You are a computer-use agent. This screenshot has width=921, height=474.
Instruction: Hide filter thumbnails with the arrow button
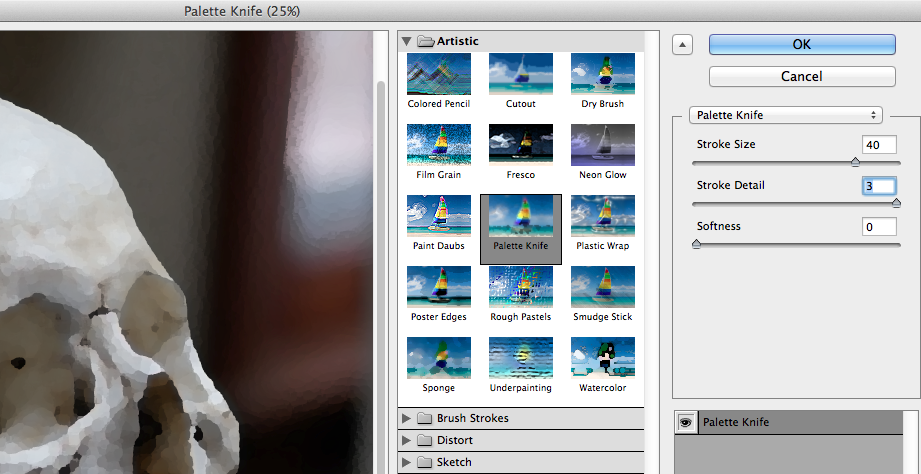tap(682, 44)
